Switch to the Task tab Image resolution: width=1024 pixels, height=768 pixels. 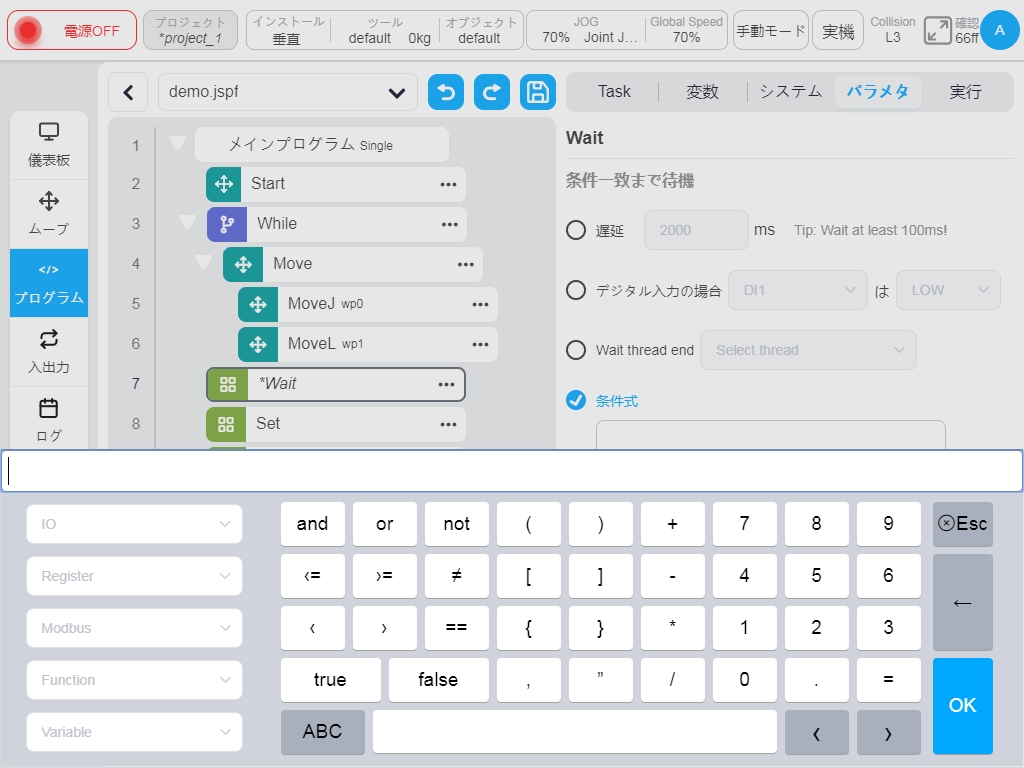pyautogui.click(x=614, y=92)
